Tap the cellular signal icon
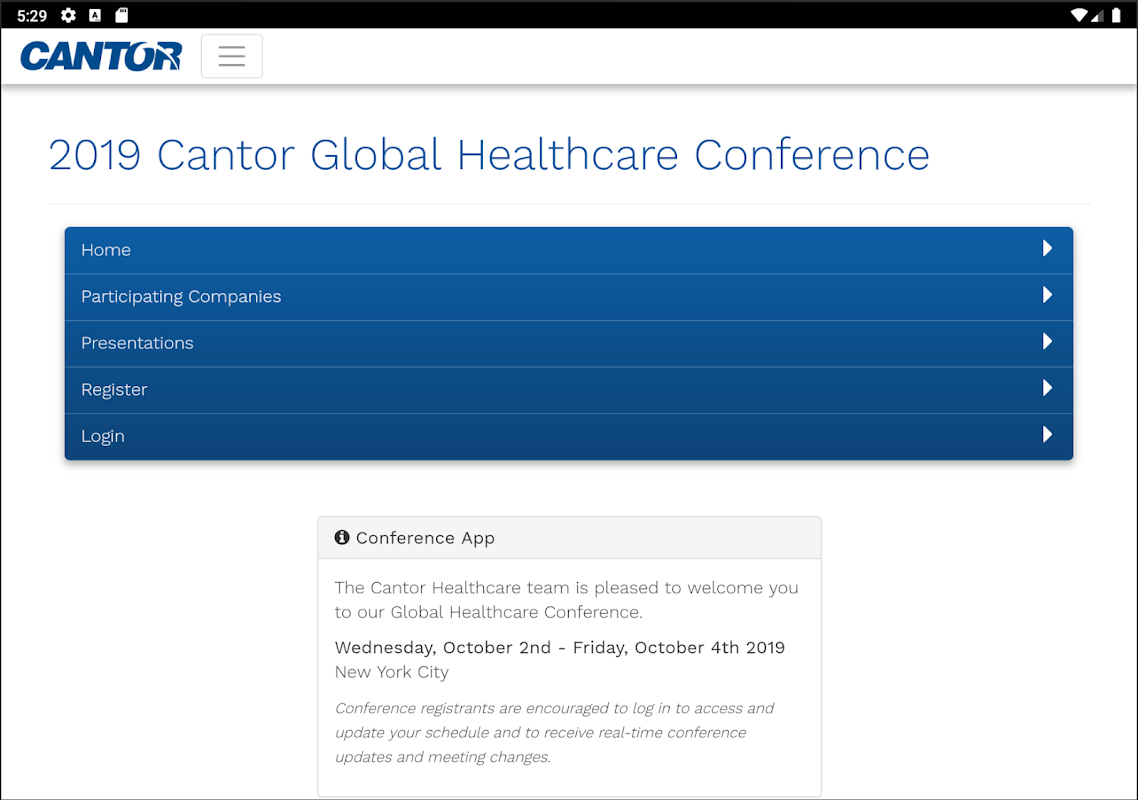 tap(1097, 15)
